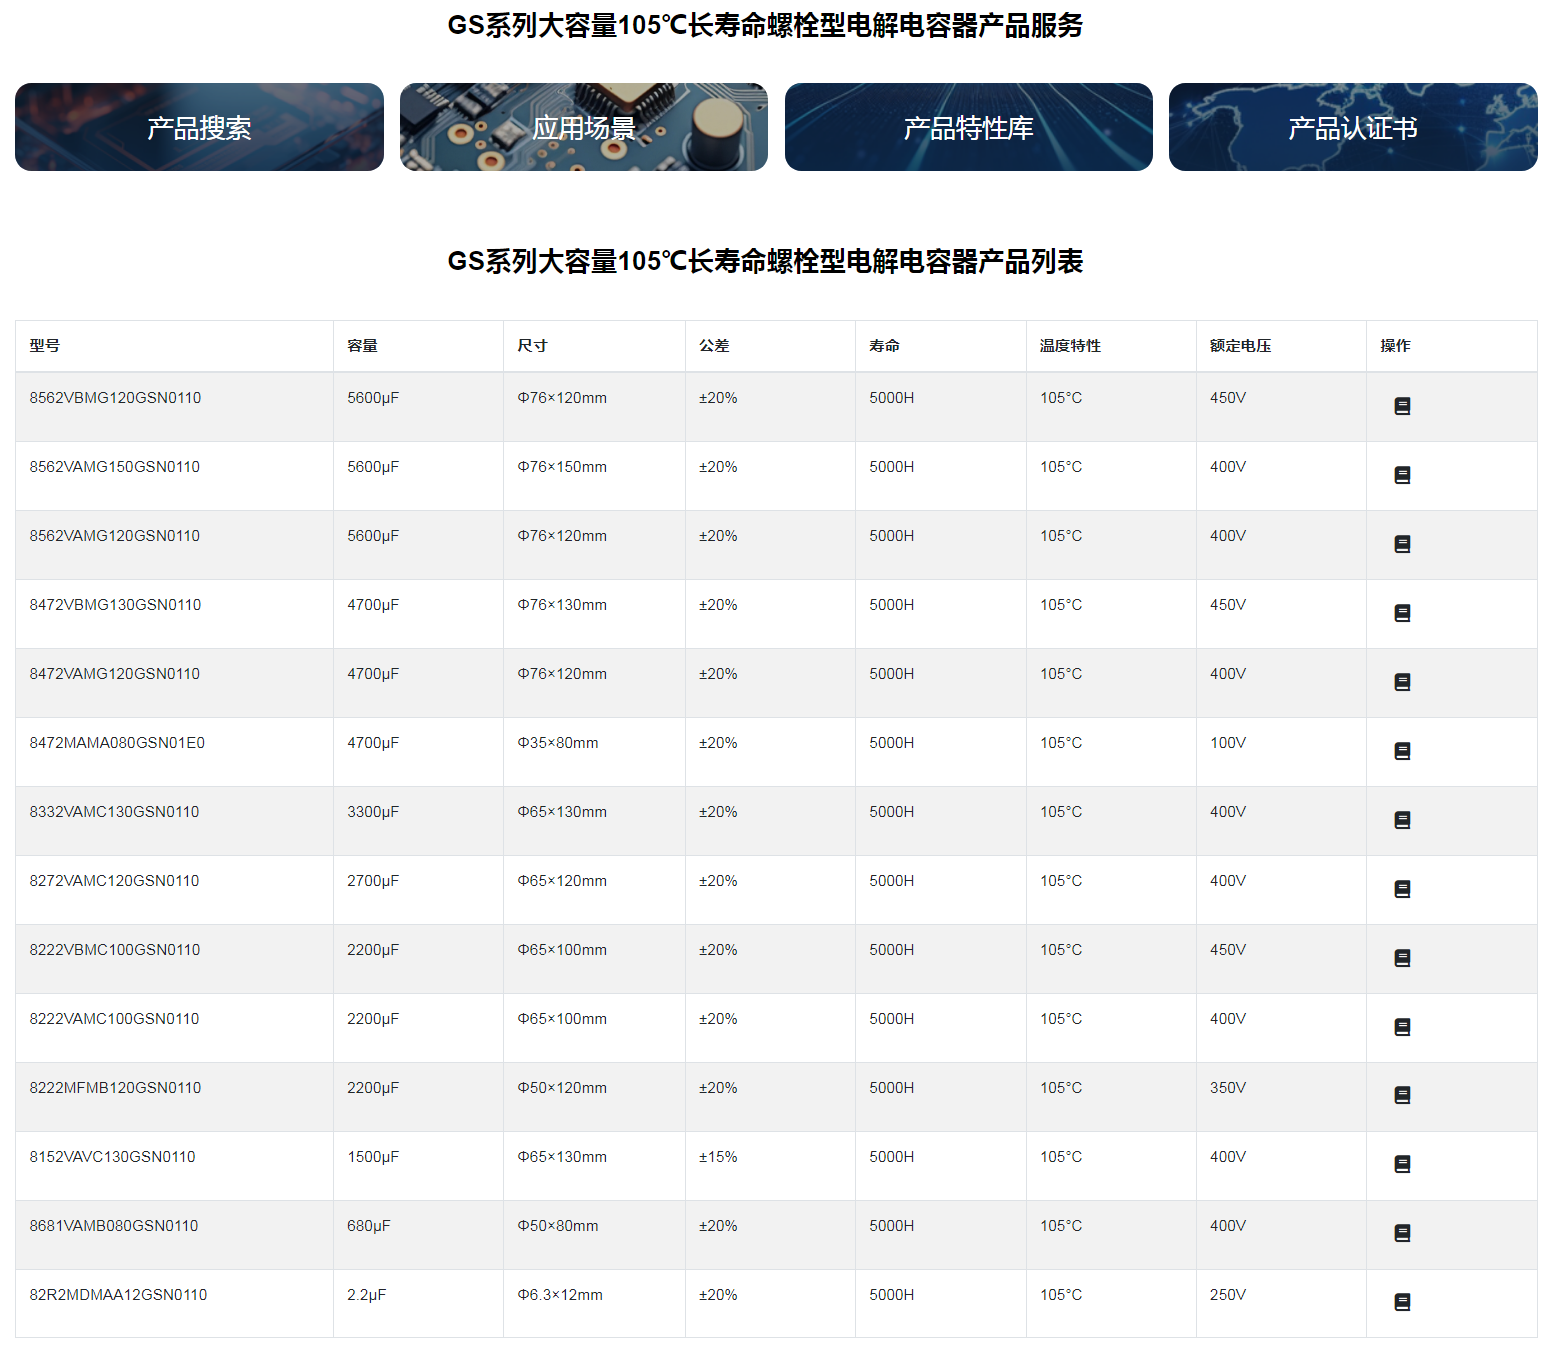Click document icon in 8681VAMB080GSN0110 row
The width and height of the screenshot is (1550, 1348).
(x=1402, y=1234)
